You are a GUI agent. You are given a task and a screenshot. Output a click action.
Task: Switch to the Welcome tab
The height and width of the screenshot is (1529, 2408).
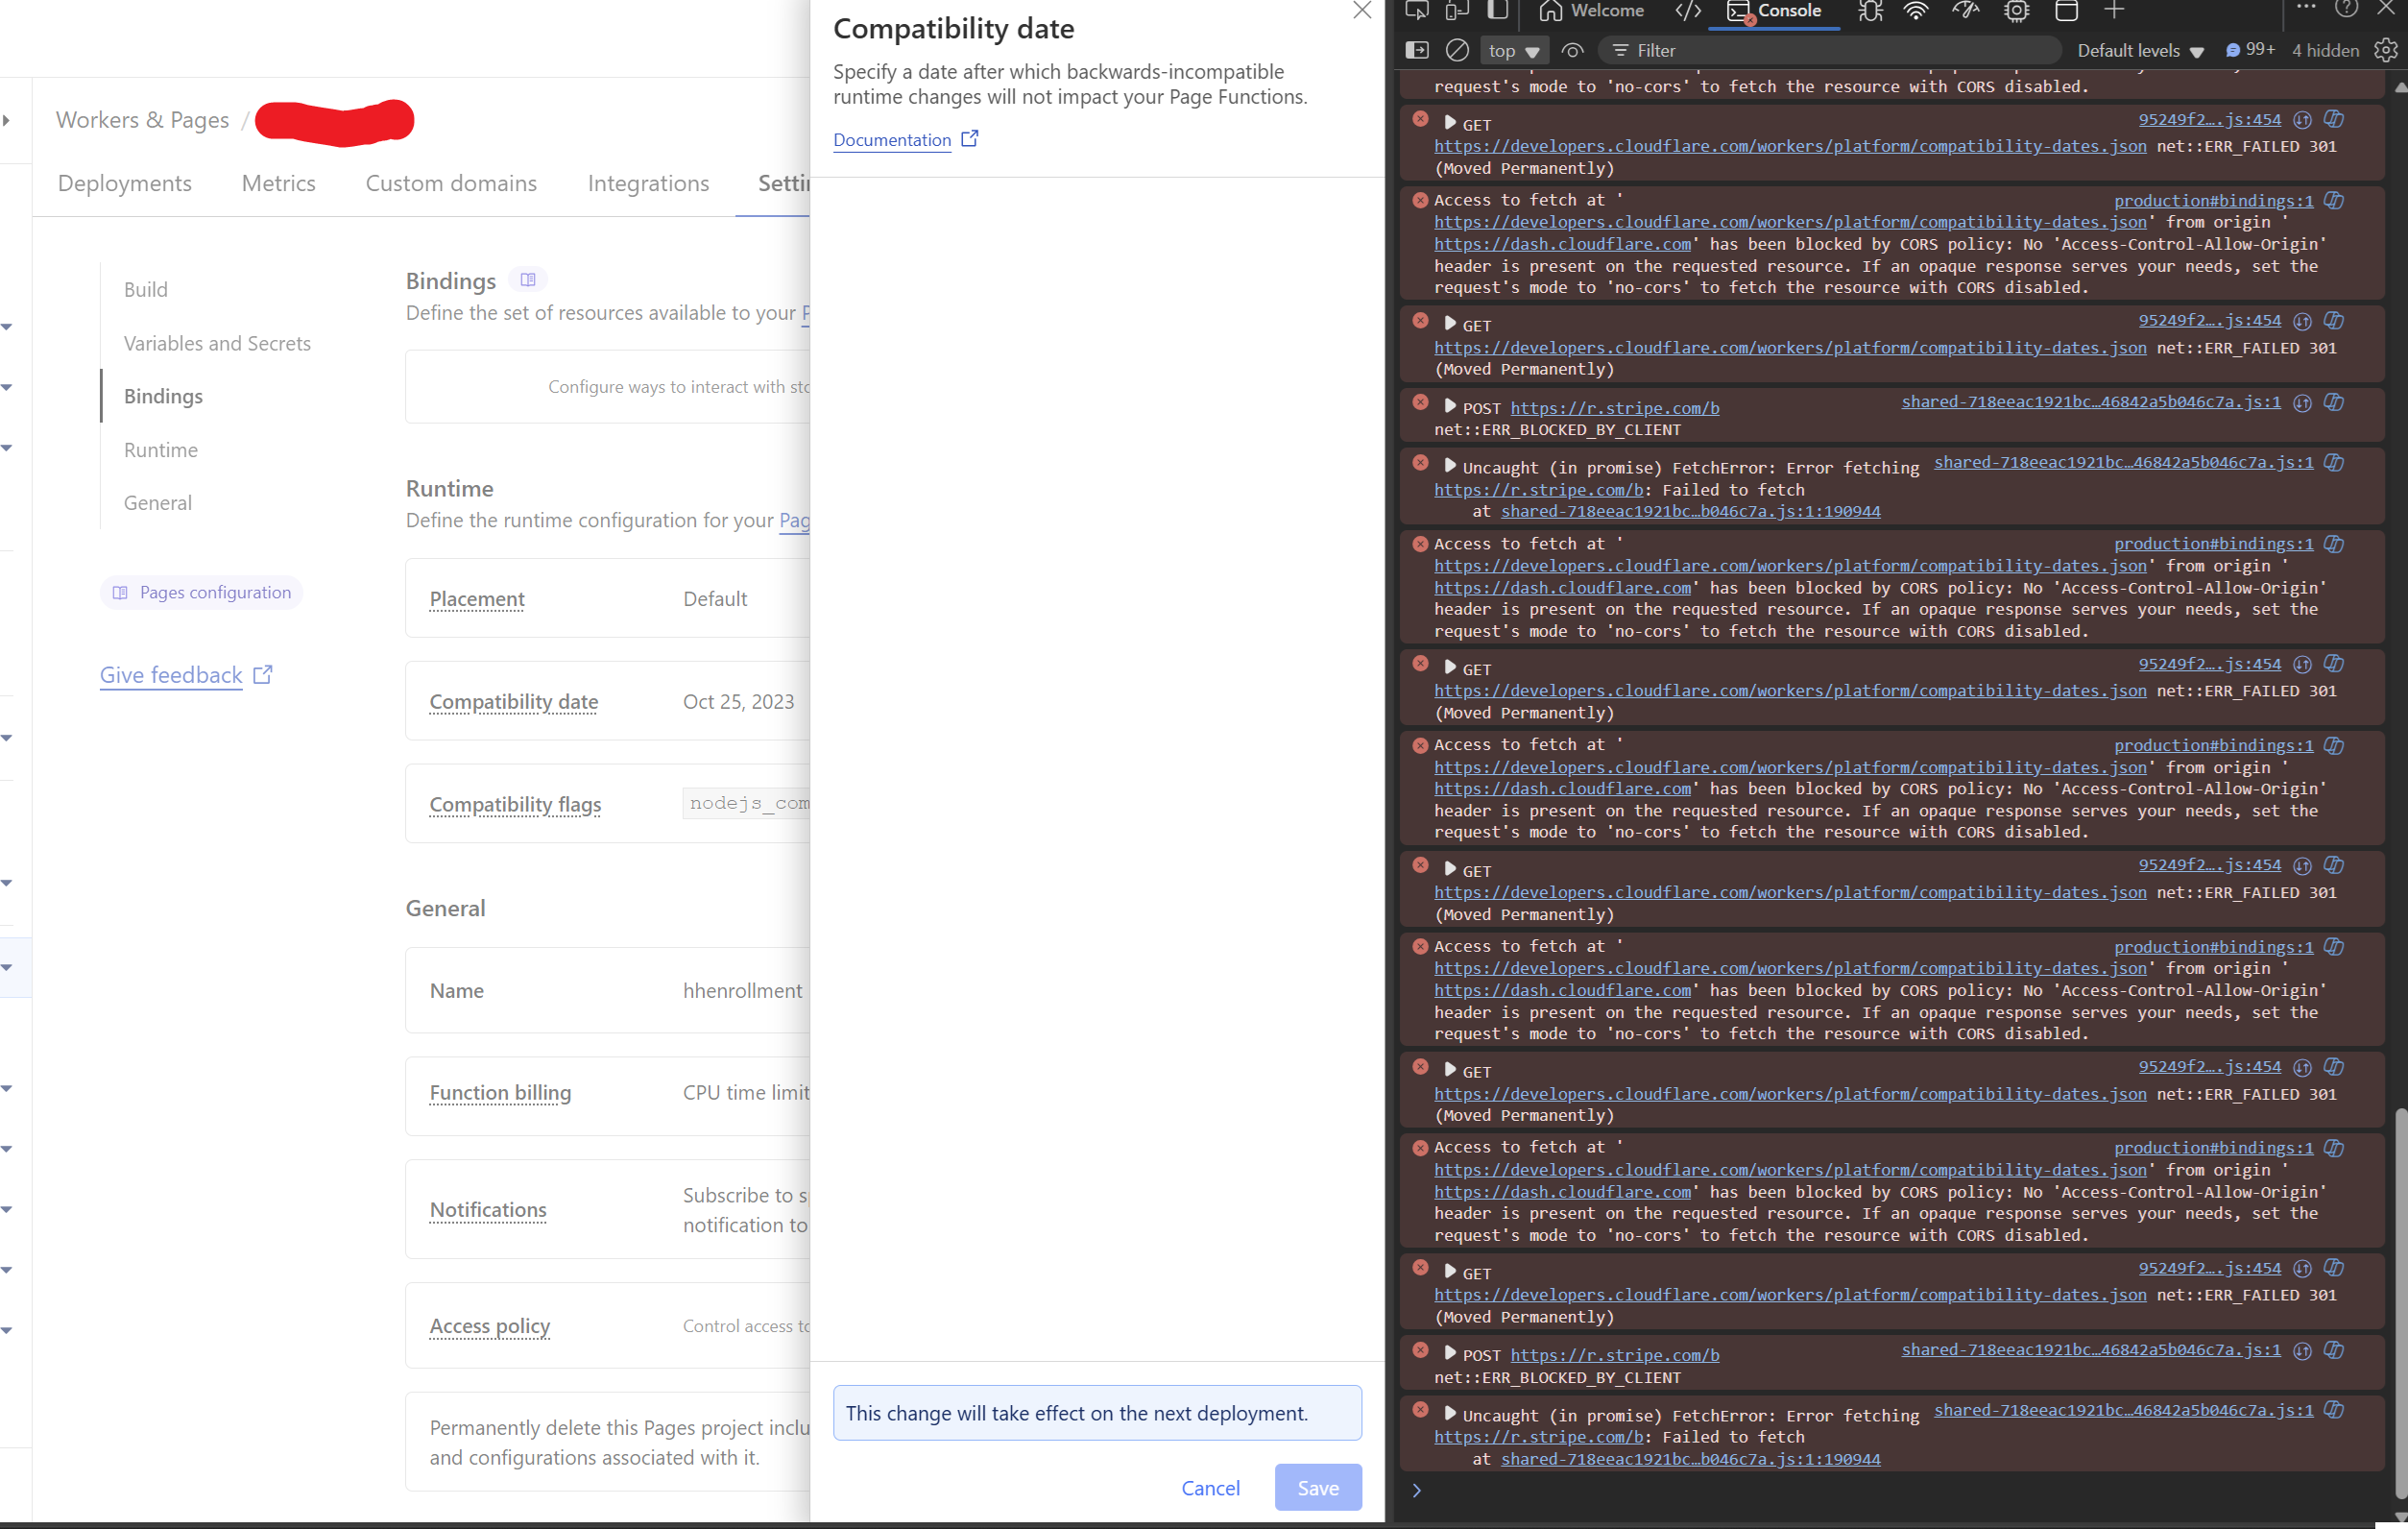1591,11
